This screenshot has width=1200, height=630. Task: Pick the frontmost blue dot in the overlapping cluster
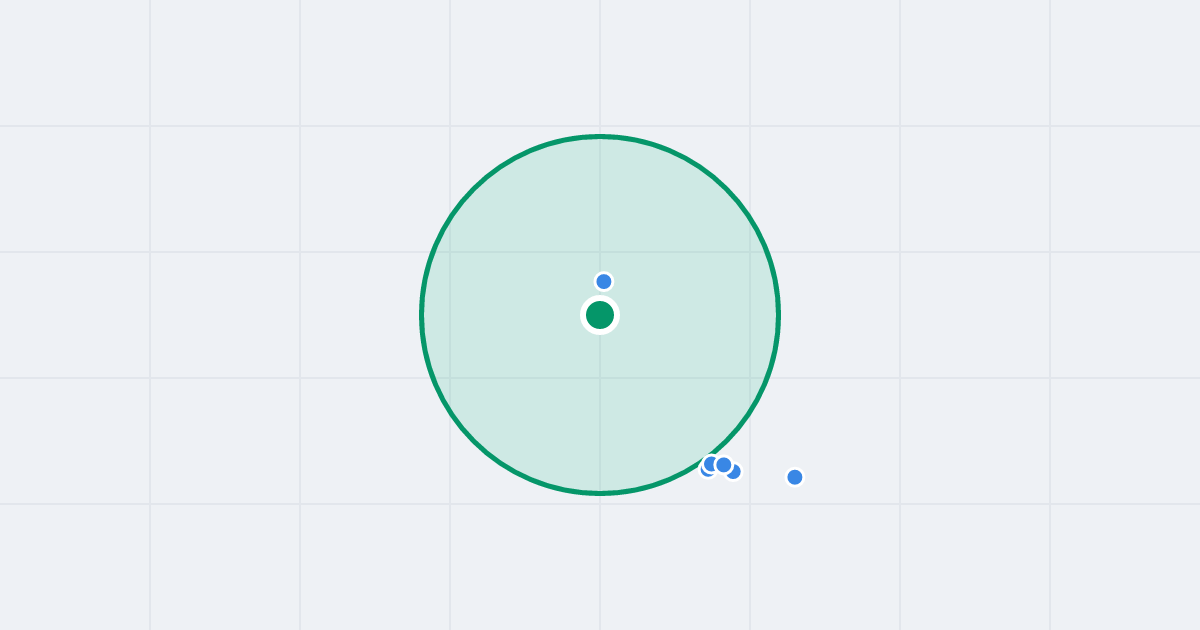724,465
